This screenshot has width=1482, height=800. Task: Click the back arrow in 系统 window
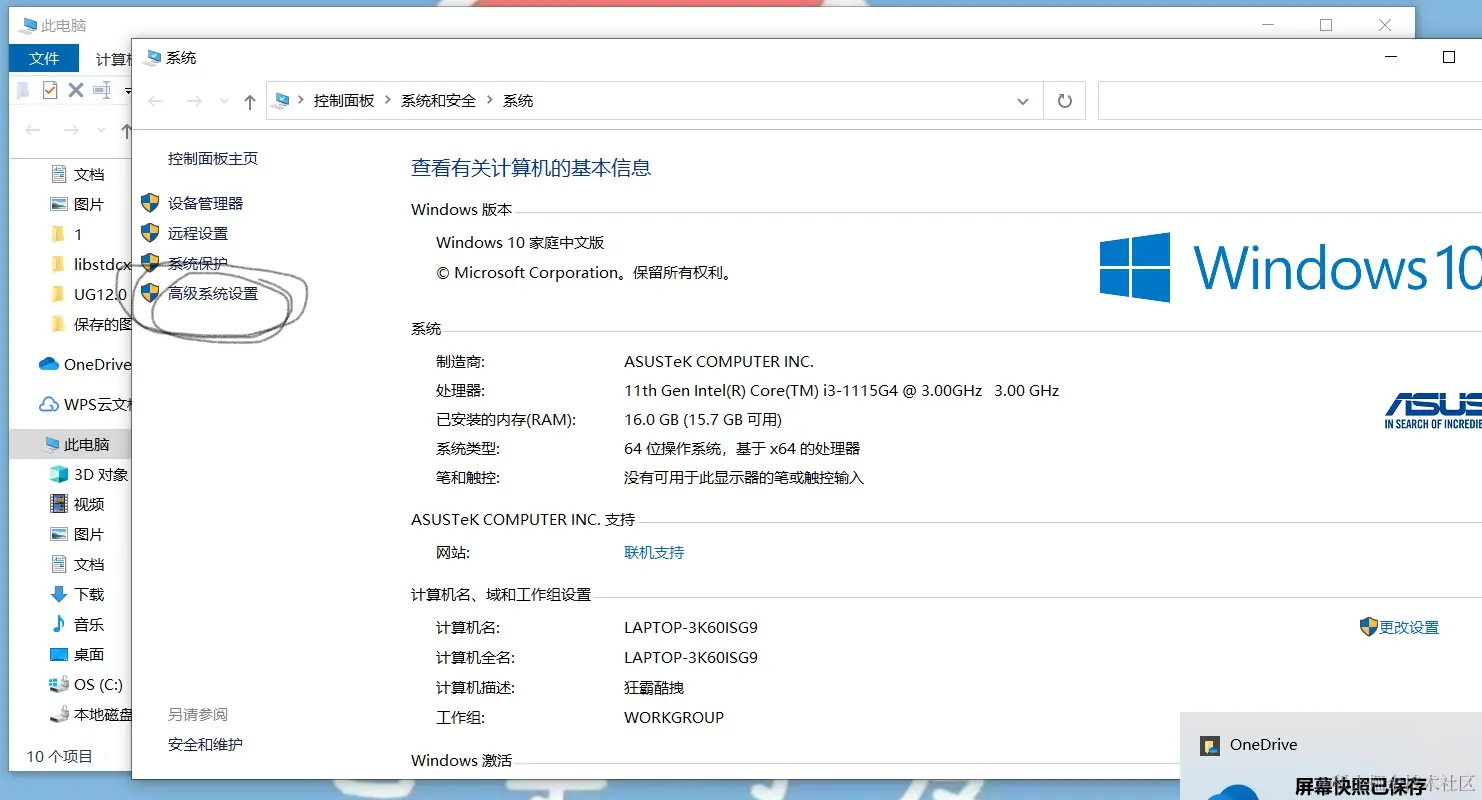point(156,101)
